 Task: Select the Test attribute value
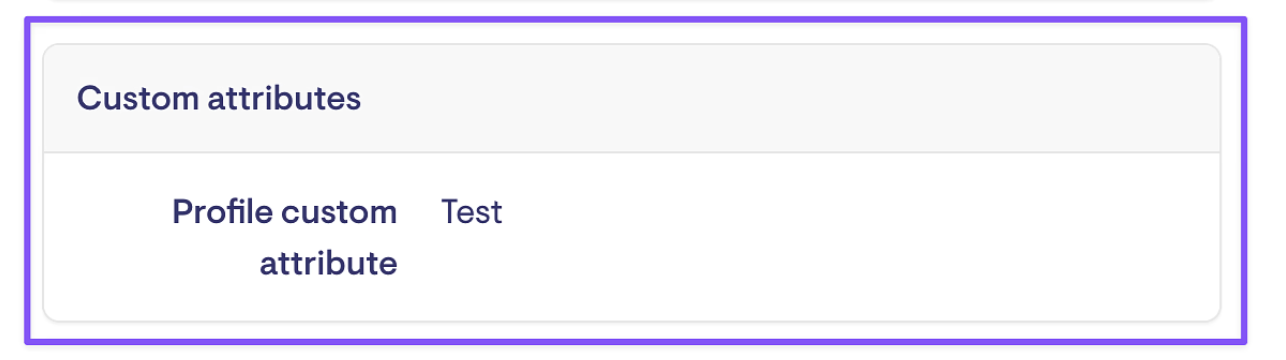pos(471,212)
